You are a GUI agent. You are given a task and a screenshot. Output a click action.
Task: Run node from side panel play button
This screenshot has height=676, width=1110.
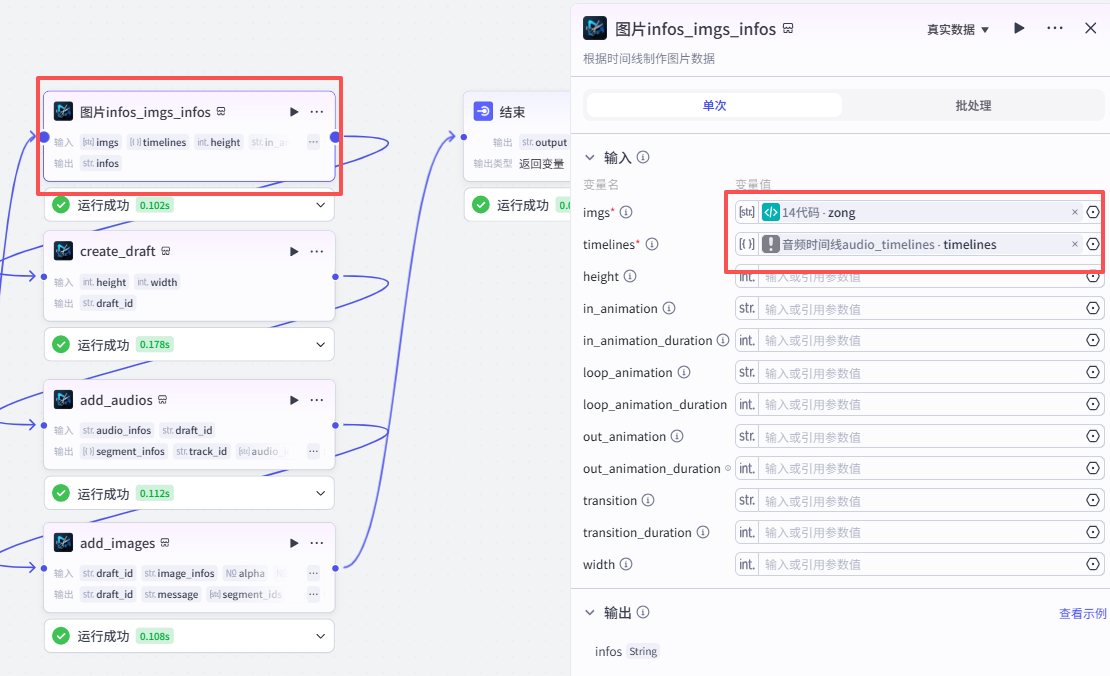[x=1019, y=28]
